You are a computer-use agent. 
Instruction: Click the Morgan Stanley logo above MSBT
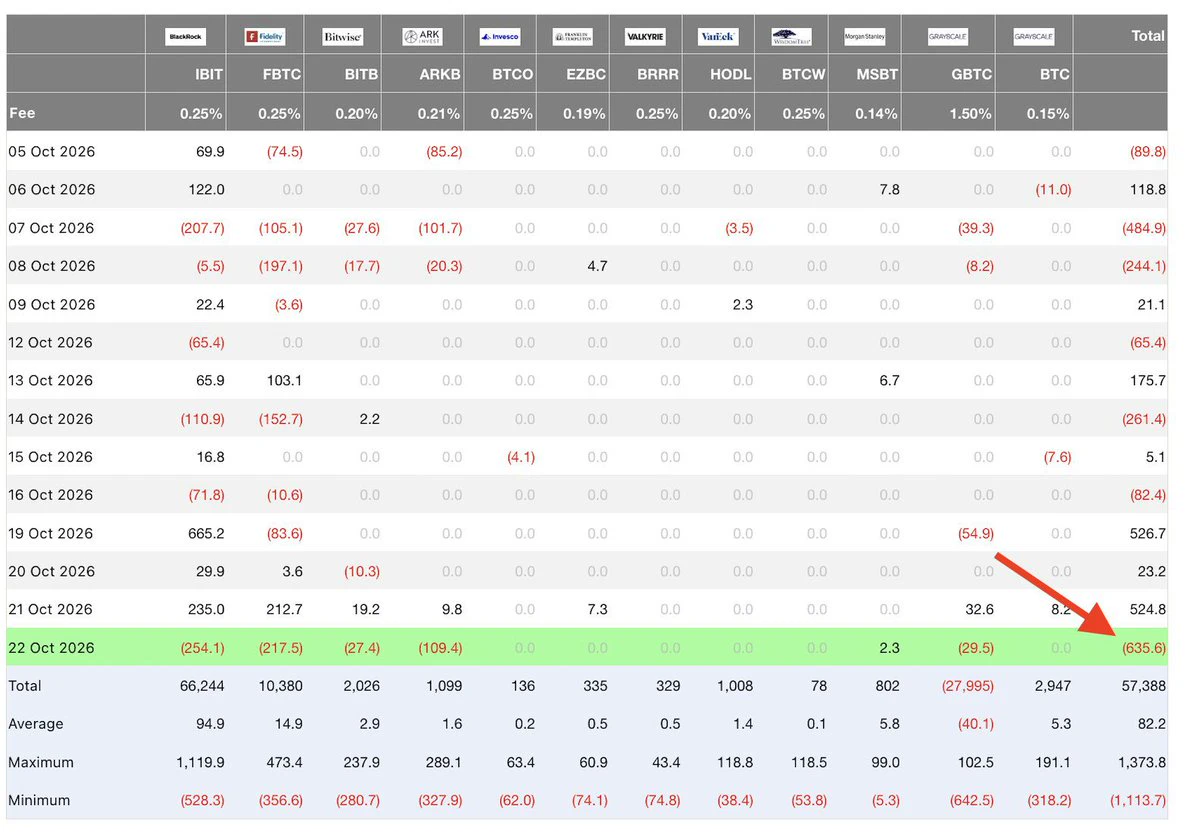865,37
